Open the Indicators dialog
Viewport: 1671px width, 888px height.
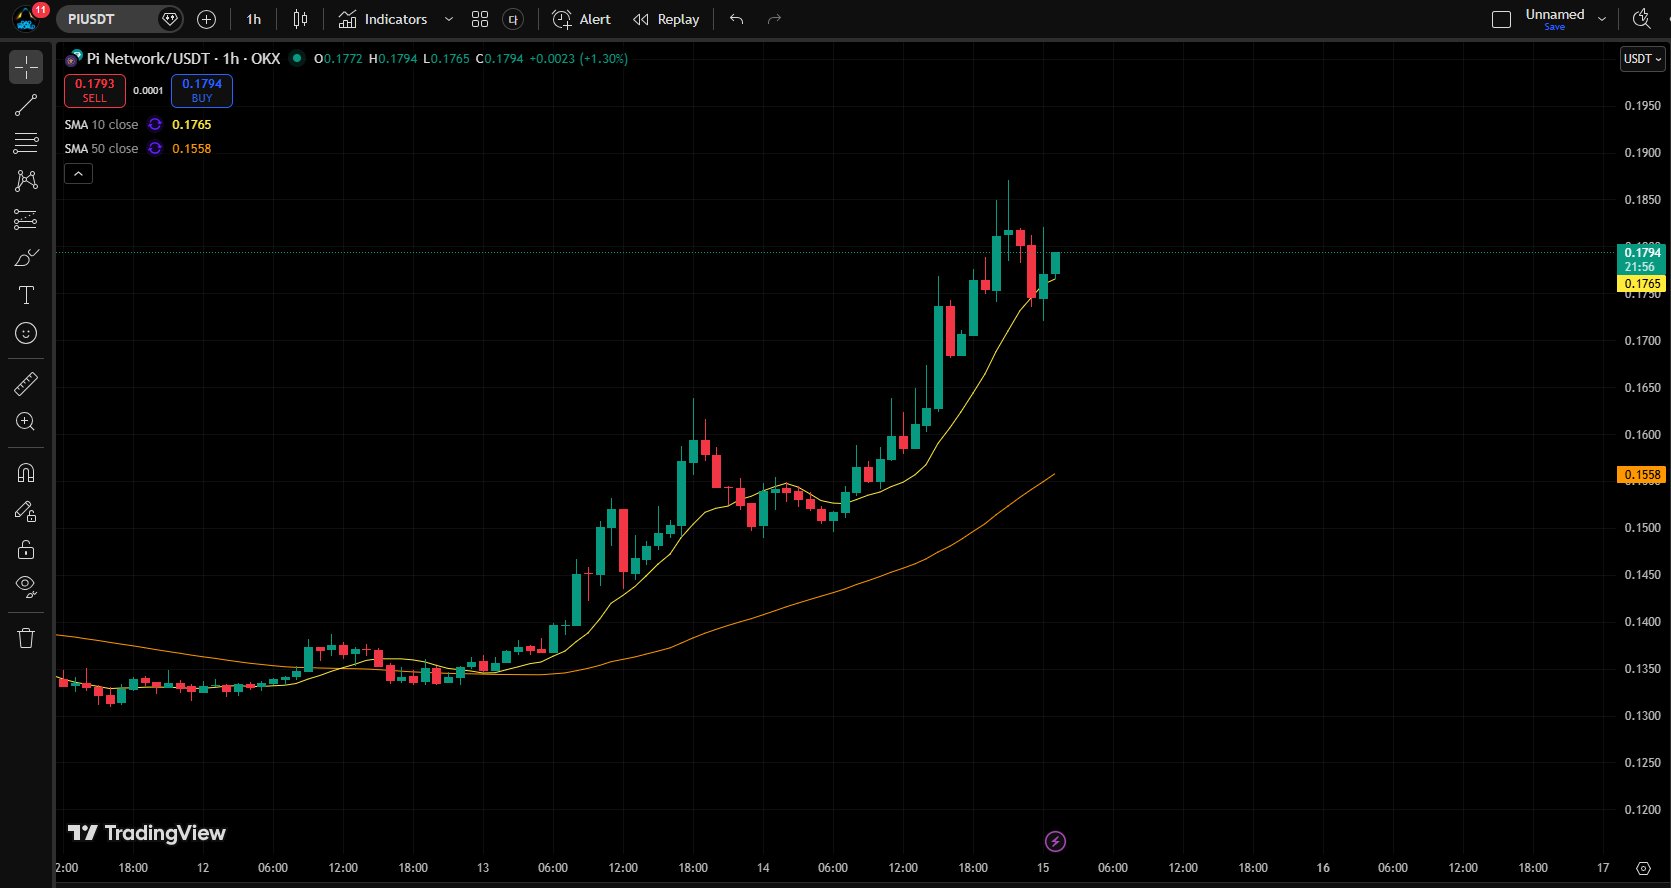pyautogui.click(x=384, y=19)
